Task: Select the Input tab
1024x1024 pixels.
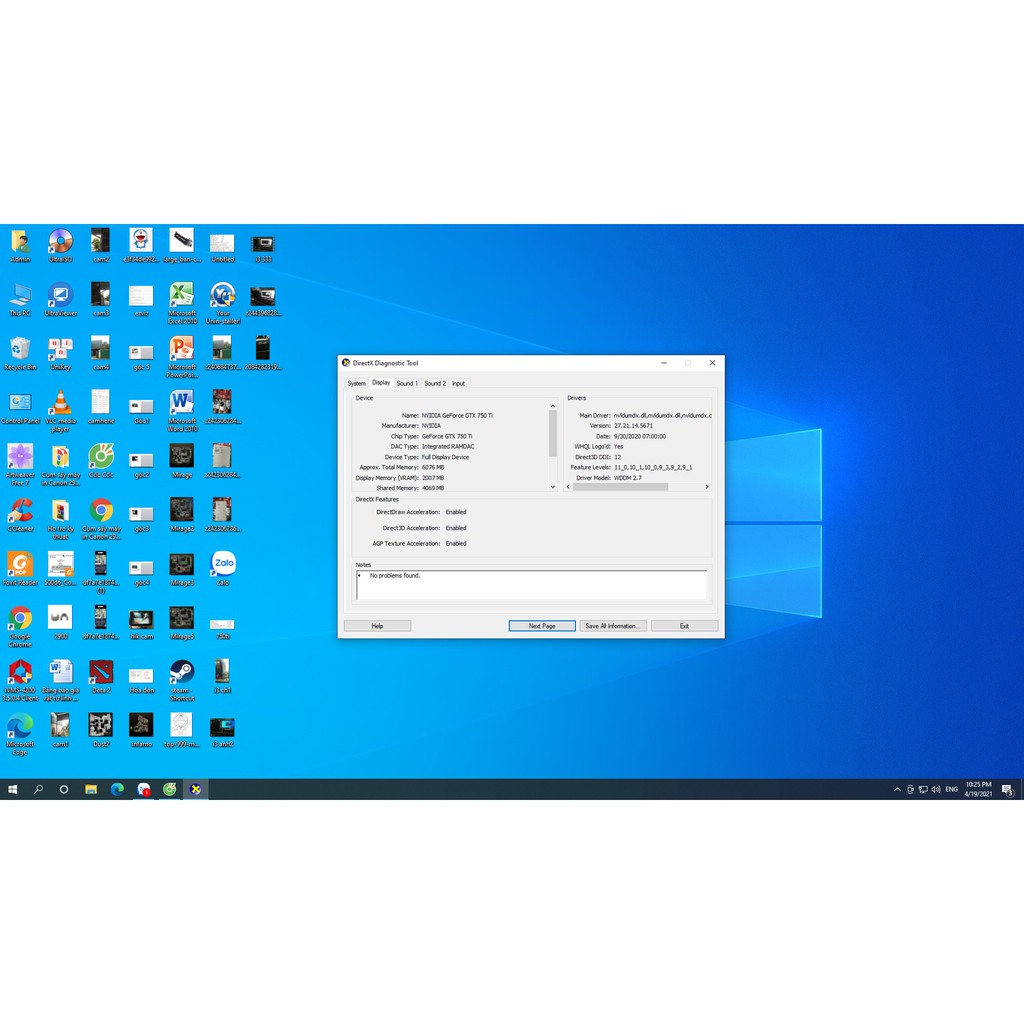Action: 458,383
